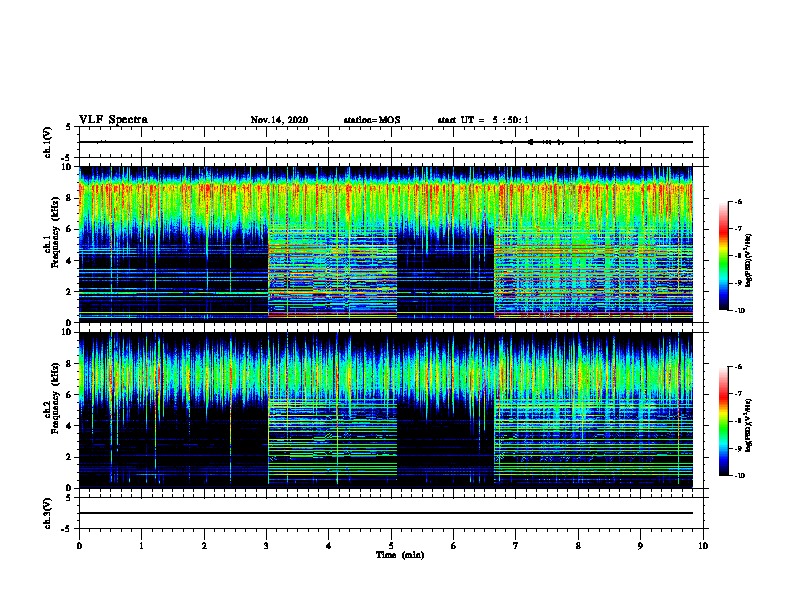Image resolution: width=792 pixels, height=612 pixels.
Task: Click the "-10" label on ch.2 color bar
Action: pos(739,476)
